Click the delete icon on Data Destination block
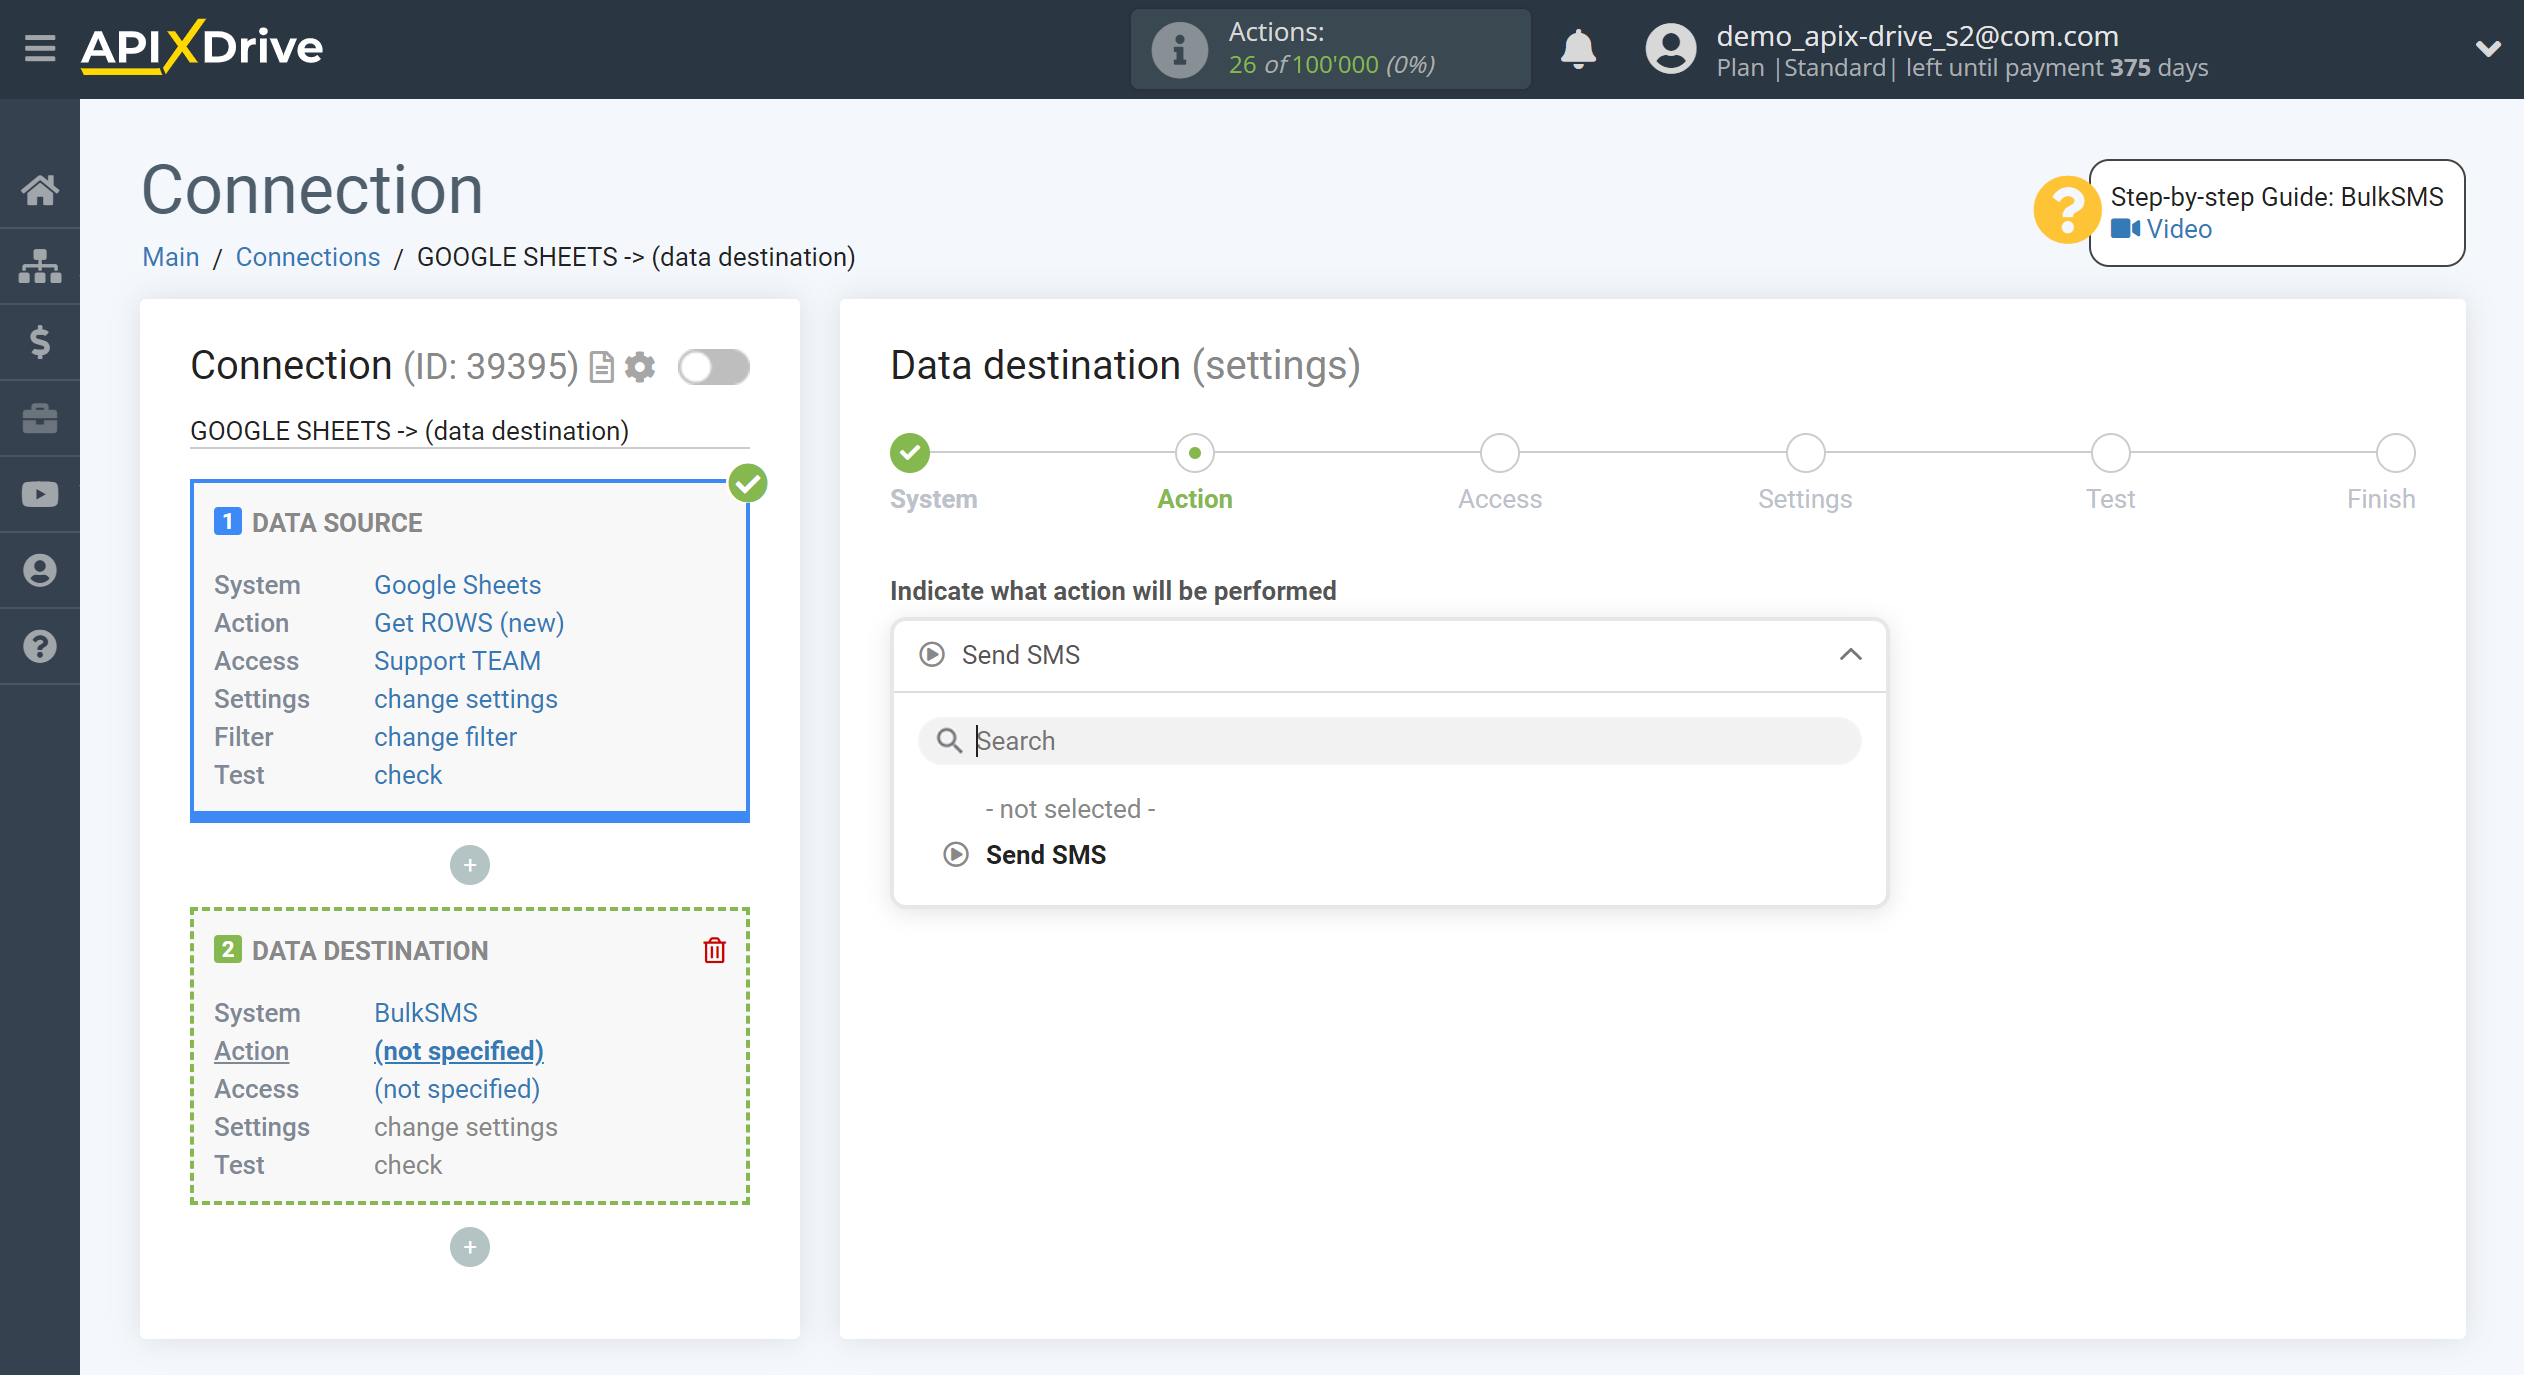Image resolution: width=2524 pixels, height=1375 pixels. click(x=714, y=950)
